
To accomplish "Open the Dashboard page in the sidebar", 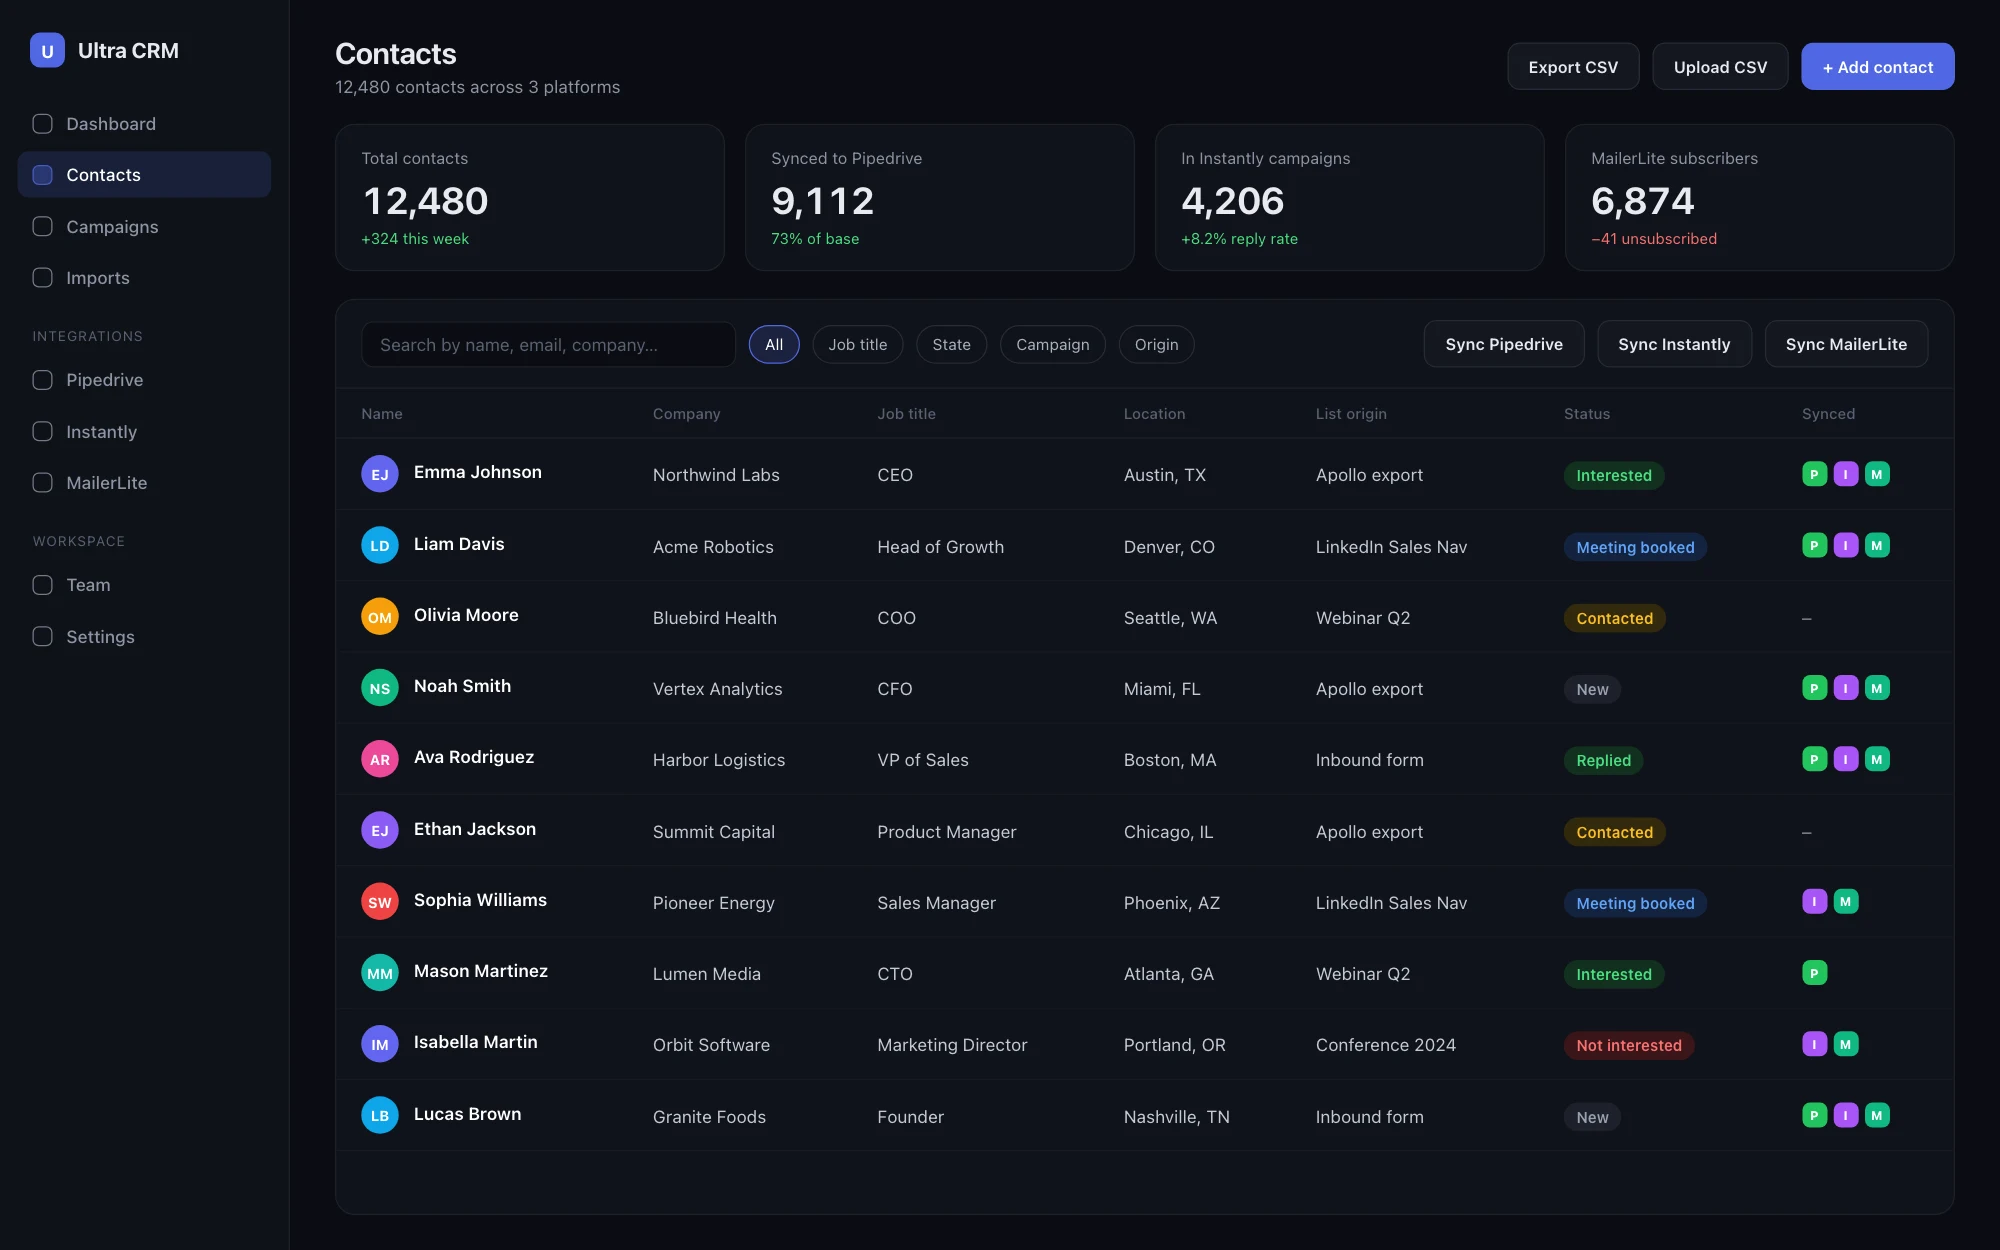I will click(144, 124).
